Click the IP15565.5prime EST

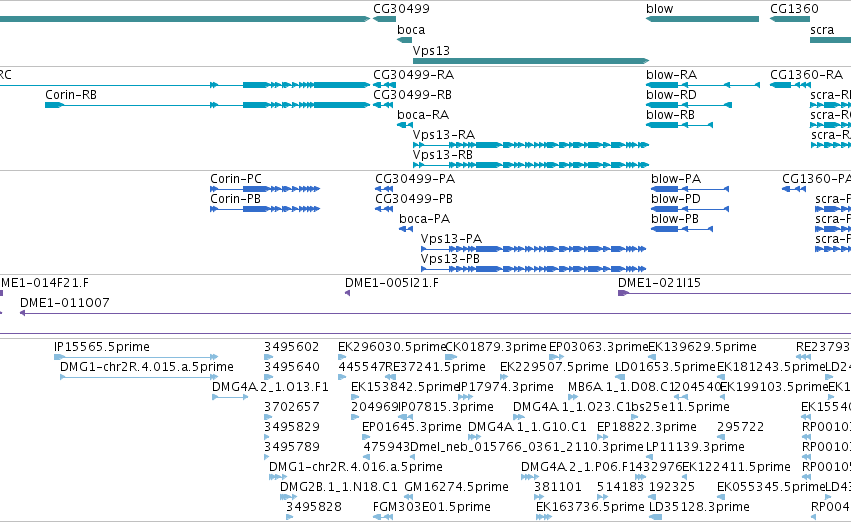tap(136, 357)
